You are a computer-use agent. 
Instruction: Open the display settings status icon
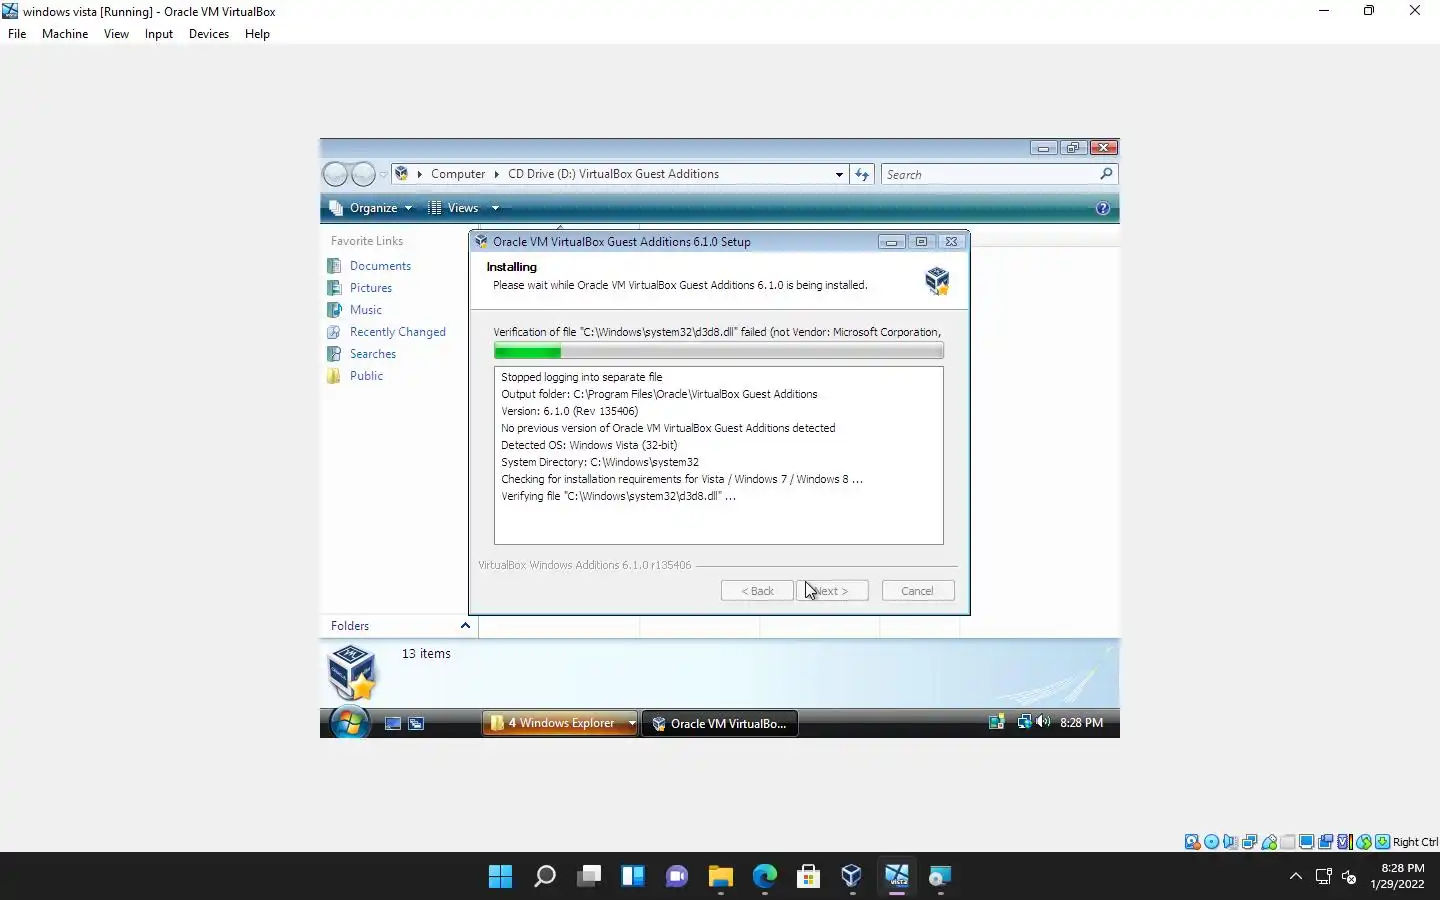(1306, 842)
